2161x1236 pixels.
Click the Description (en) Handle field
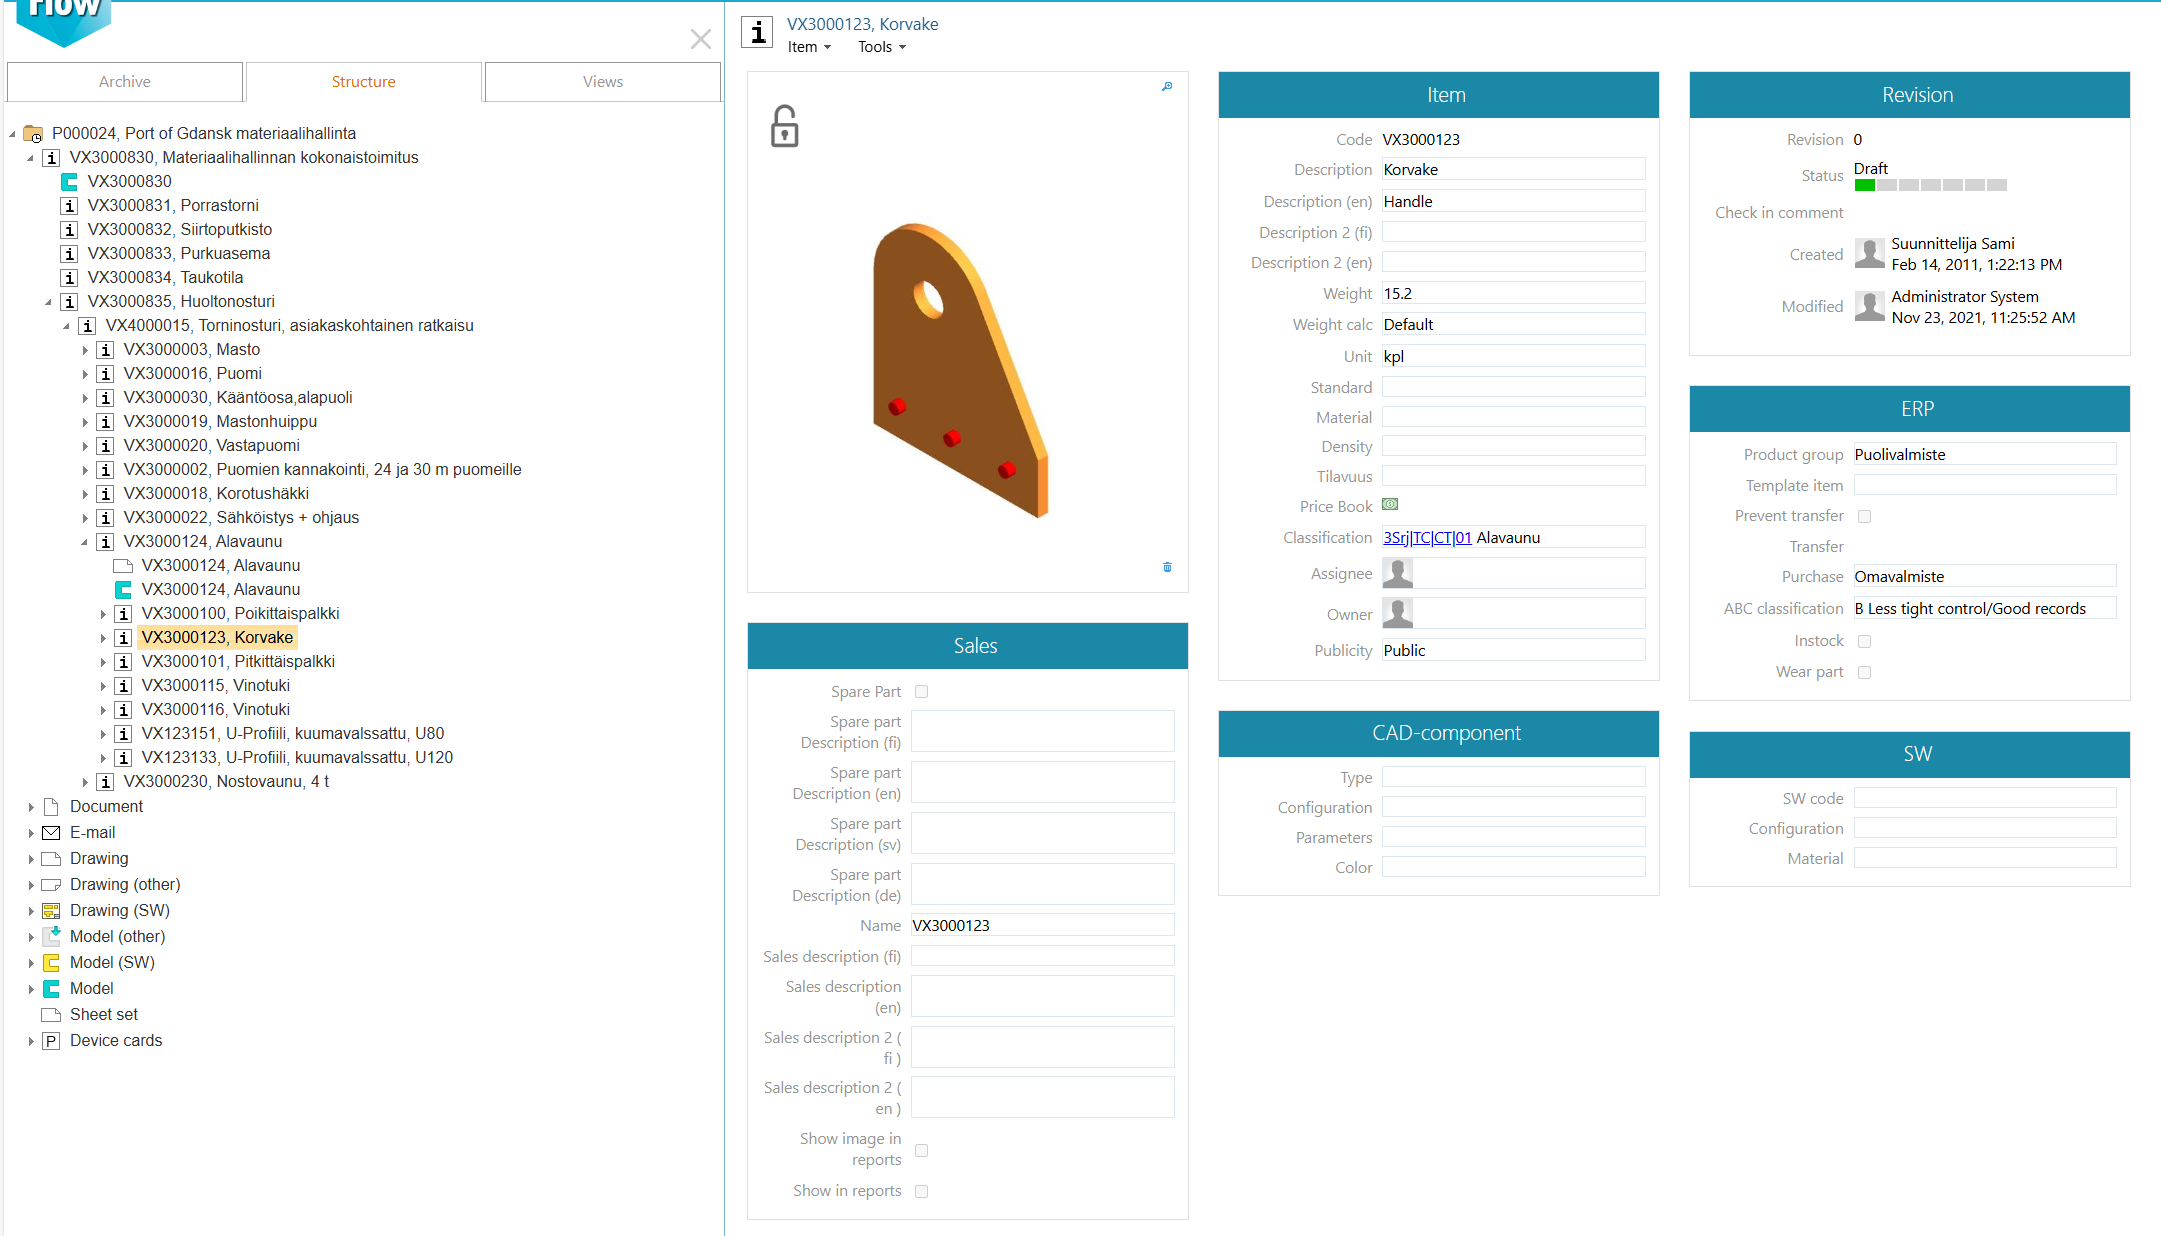tap(1512, 201)
